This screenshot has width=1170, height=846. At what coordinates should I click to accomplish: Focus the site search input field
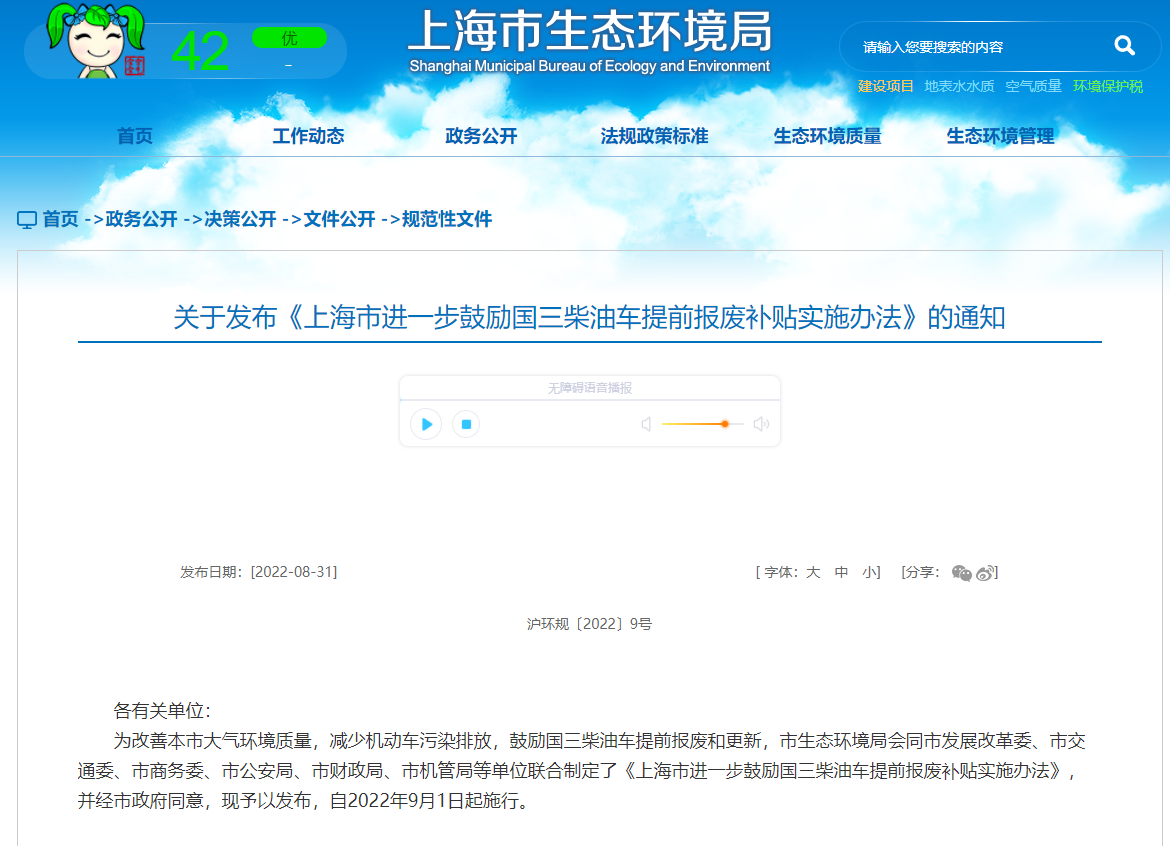tap(970, 47)
